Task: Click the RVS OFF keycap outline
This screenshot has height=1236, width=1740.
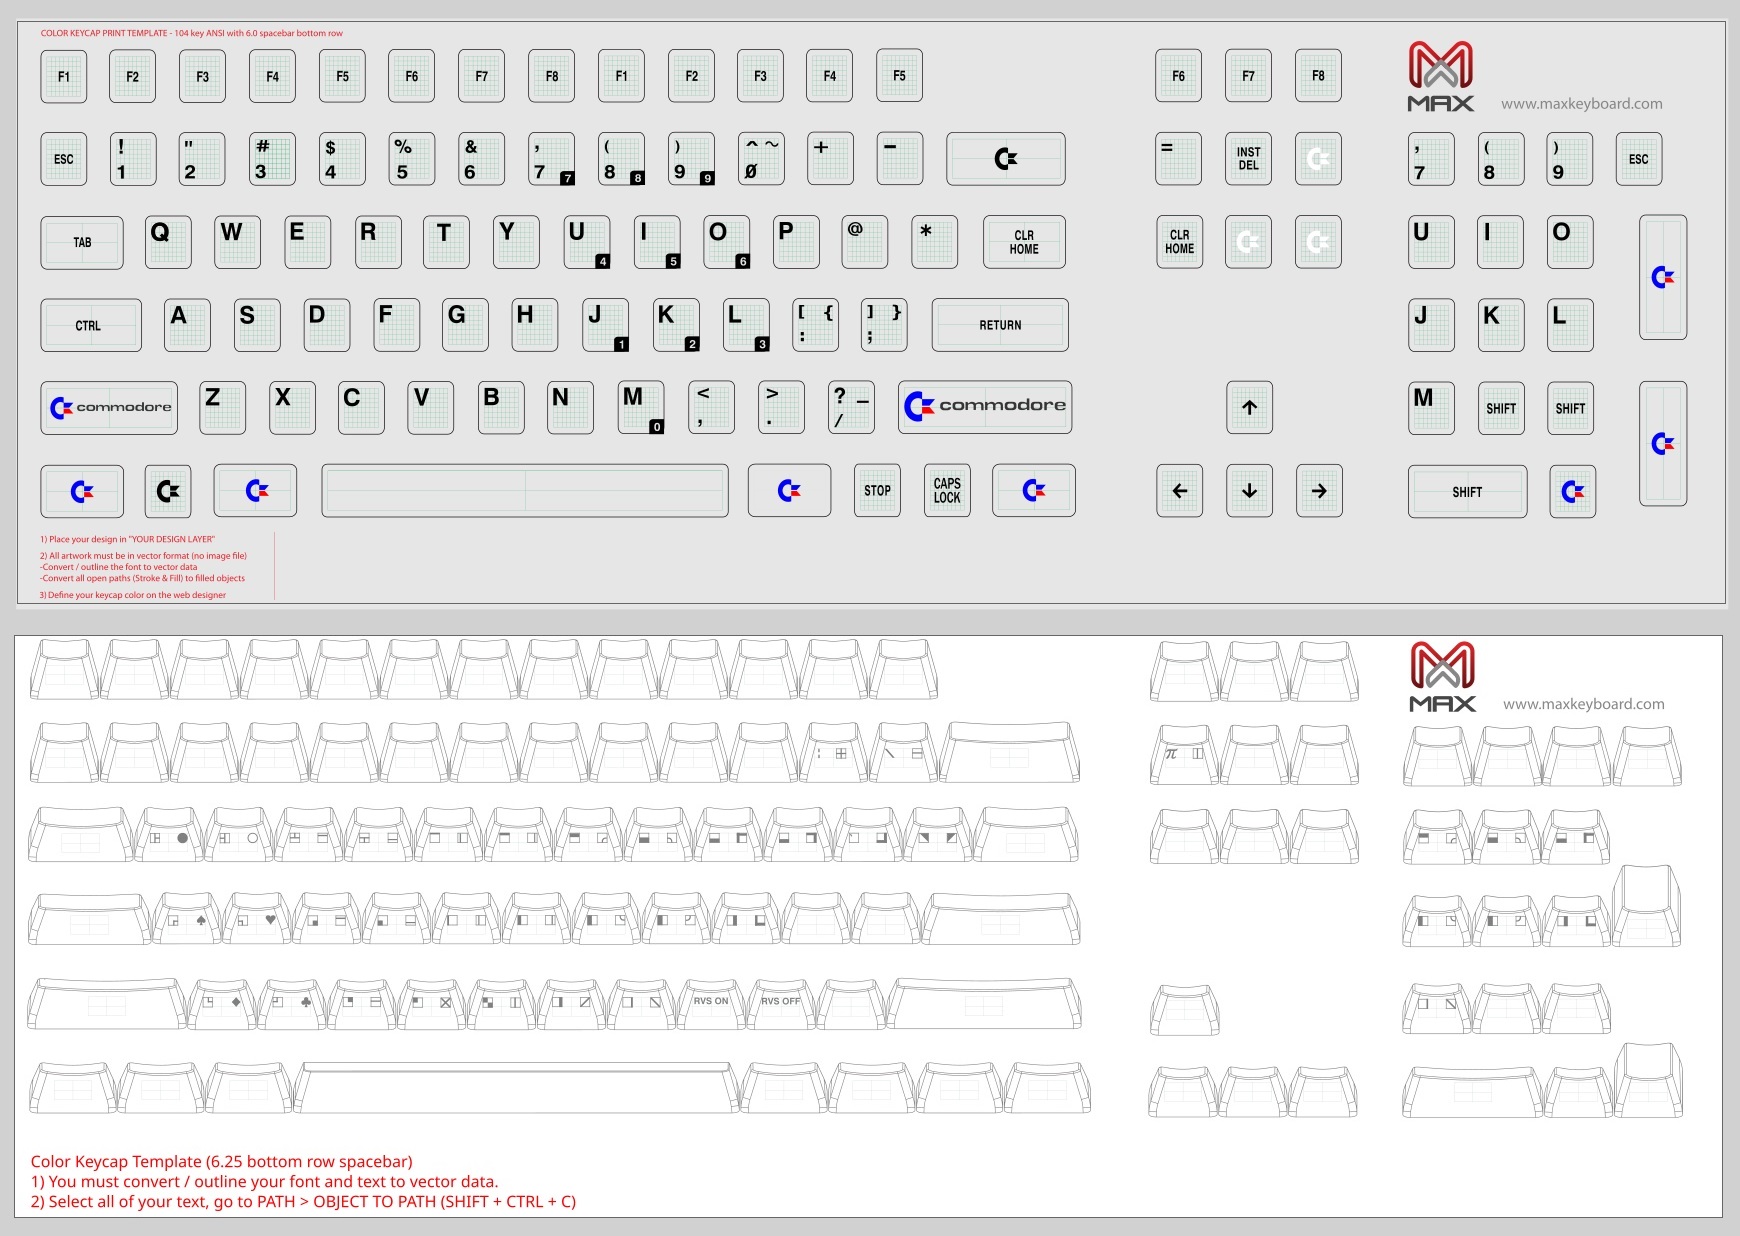Action: [x=781, y=1003]
